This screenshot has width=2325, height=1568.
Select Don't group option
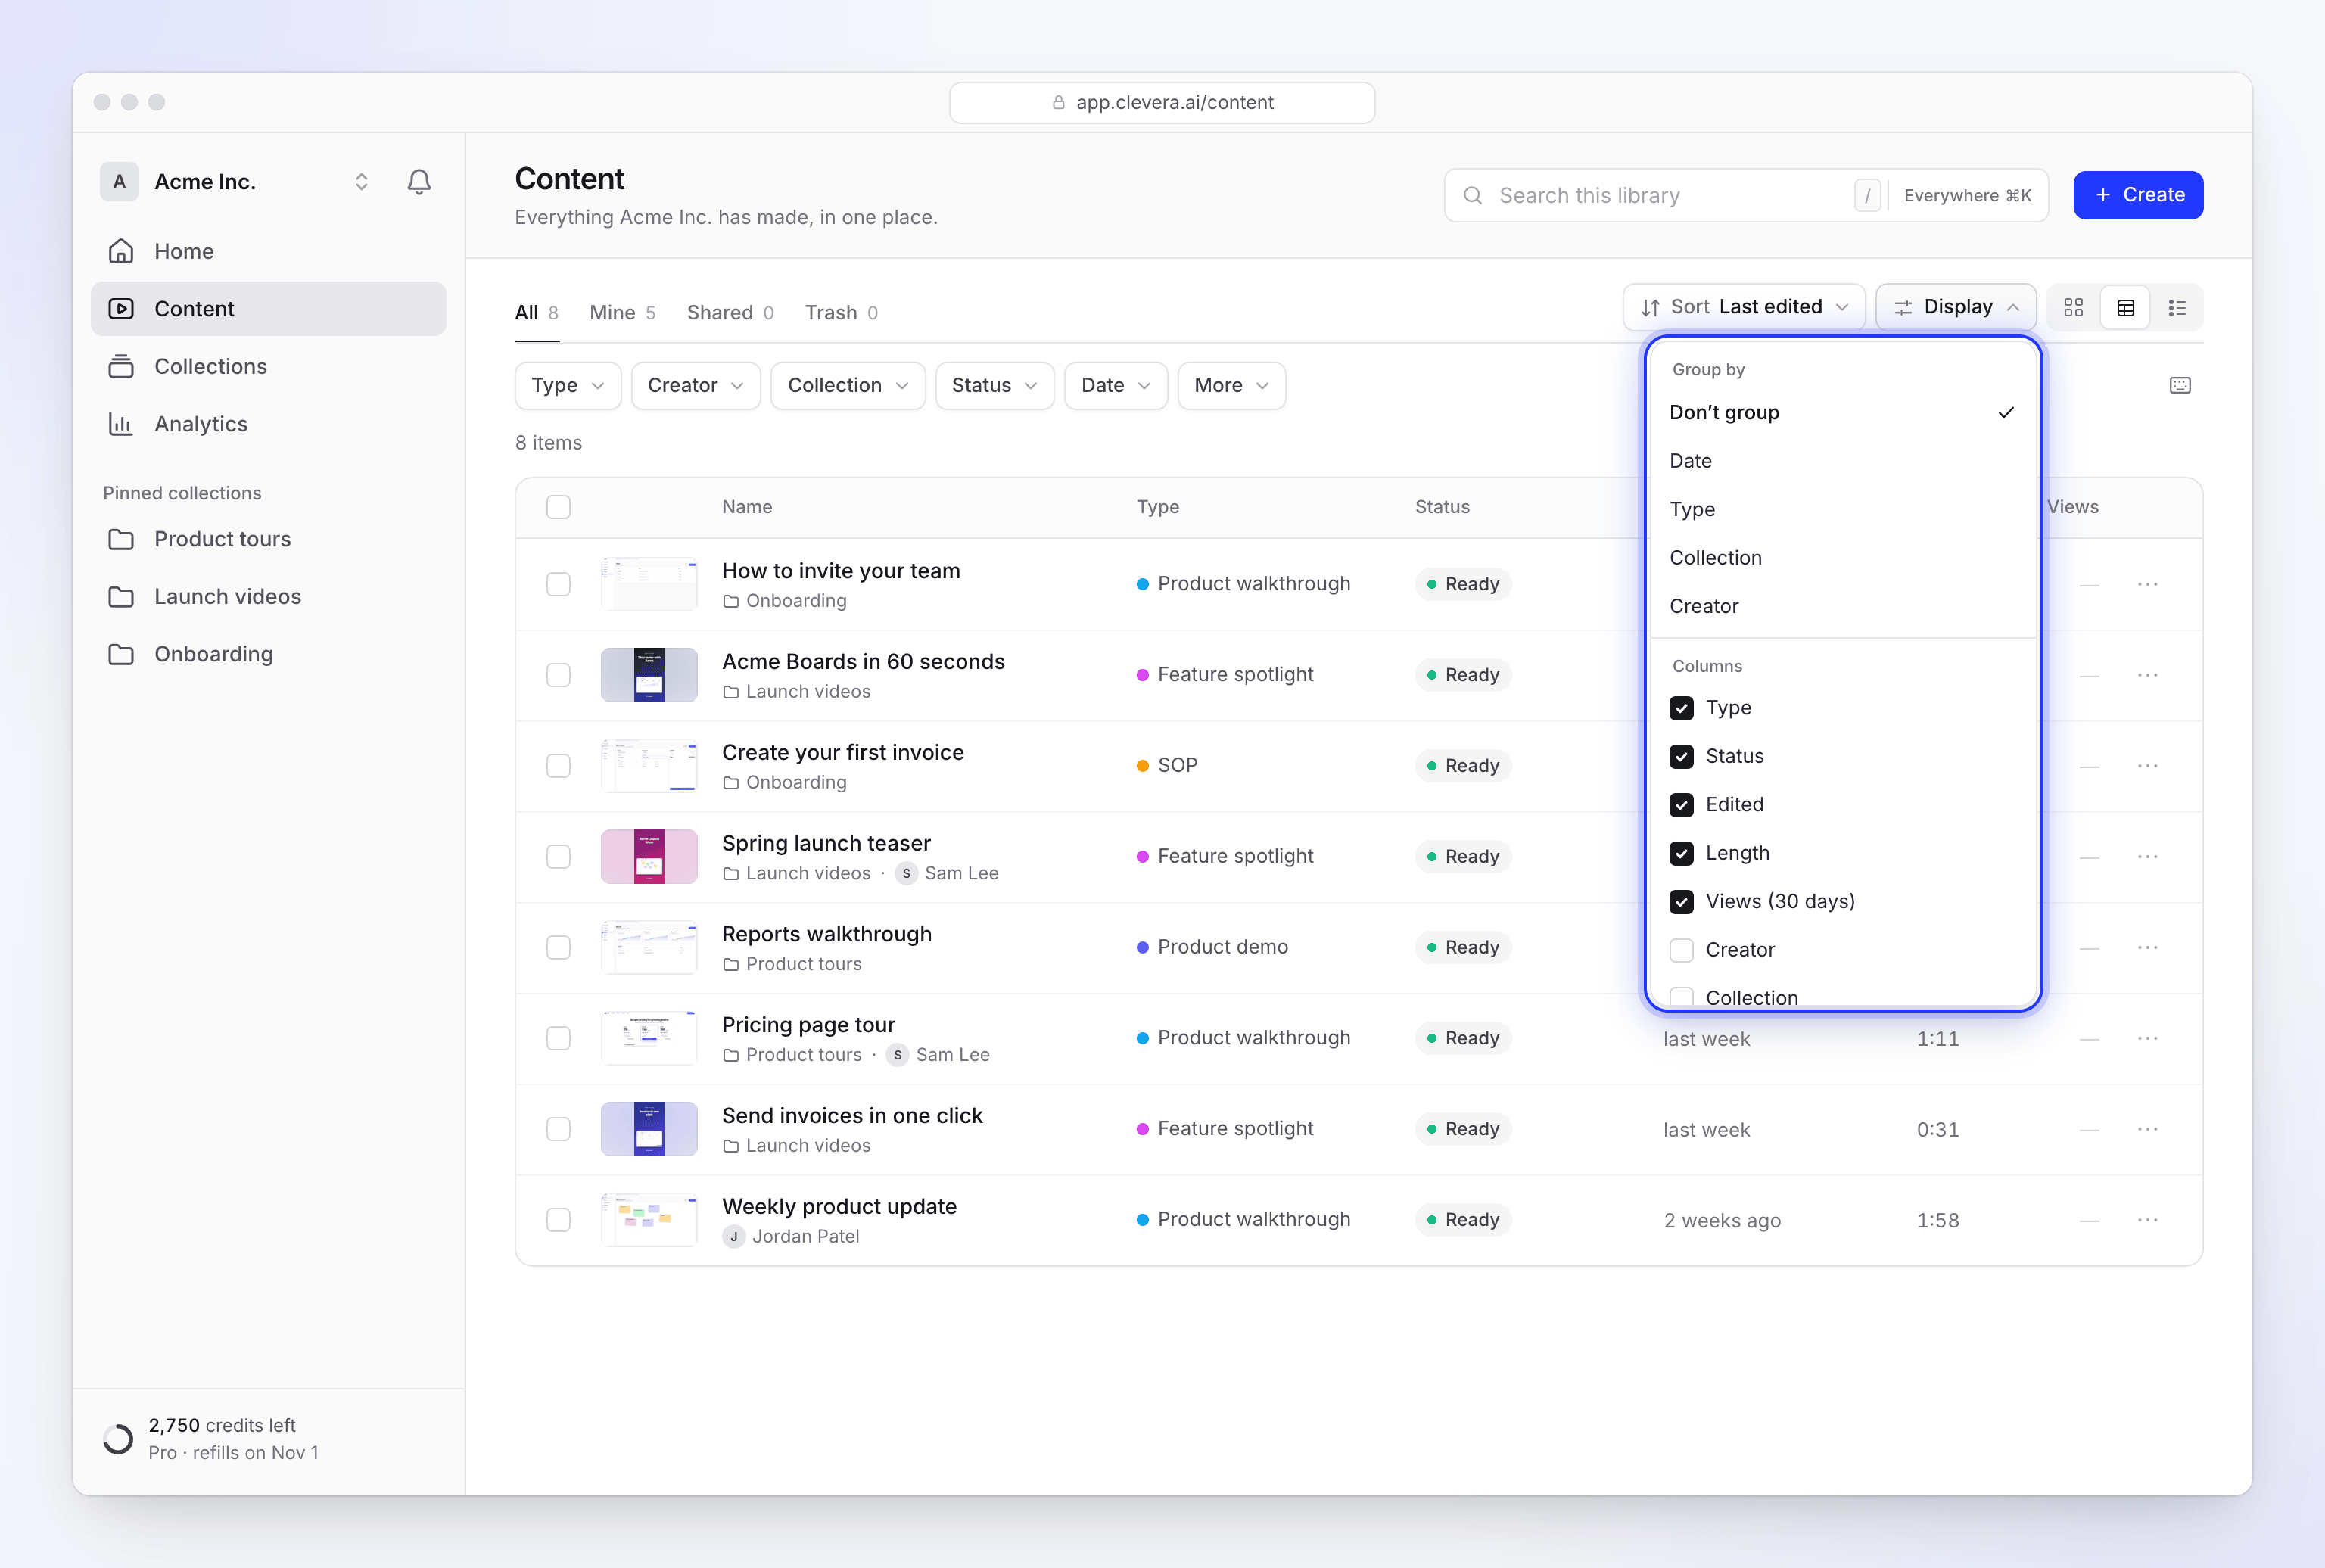pos(1842,413)
